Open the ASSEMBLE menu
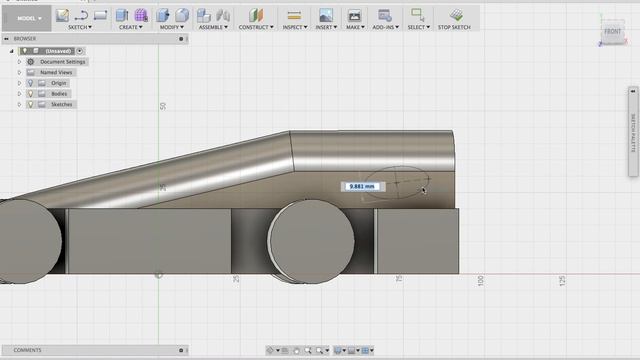Screen dimensions: 640x360 (x=213, y=27)
